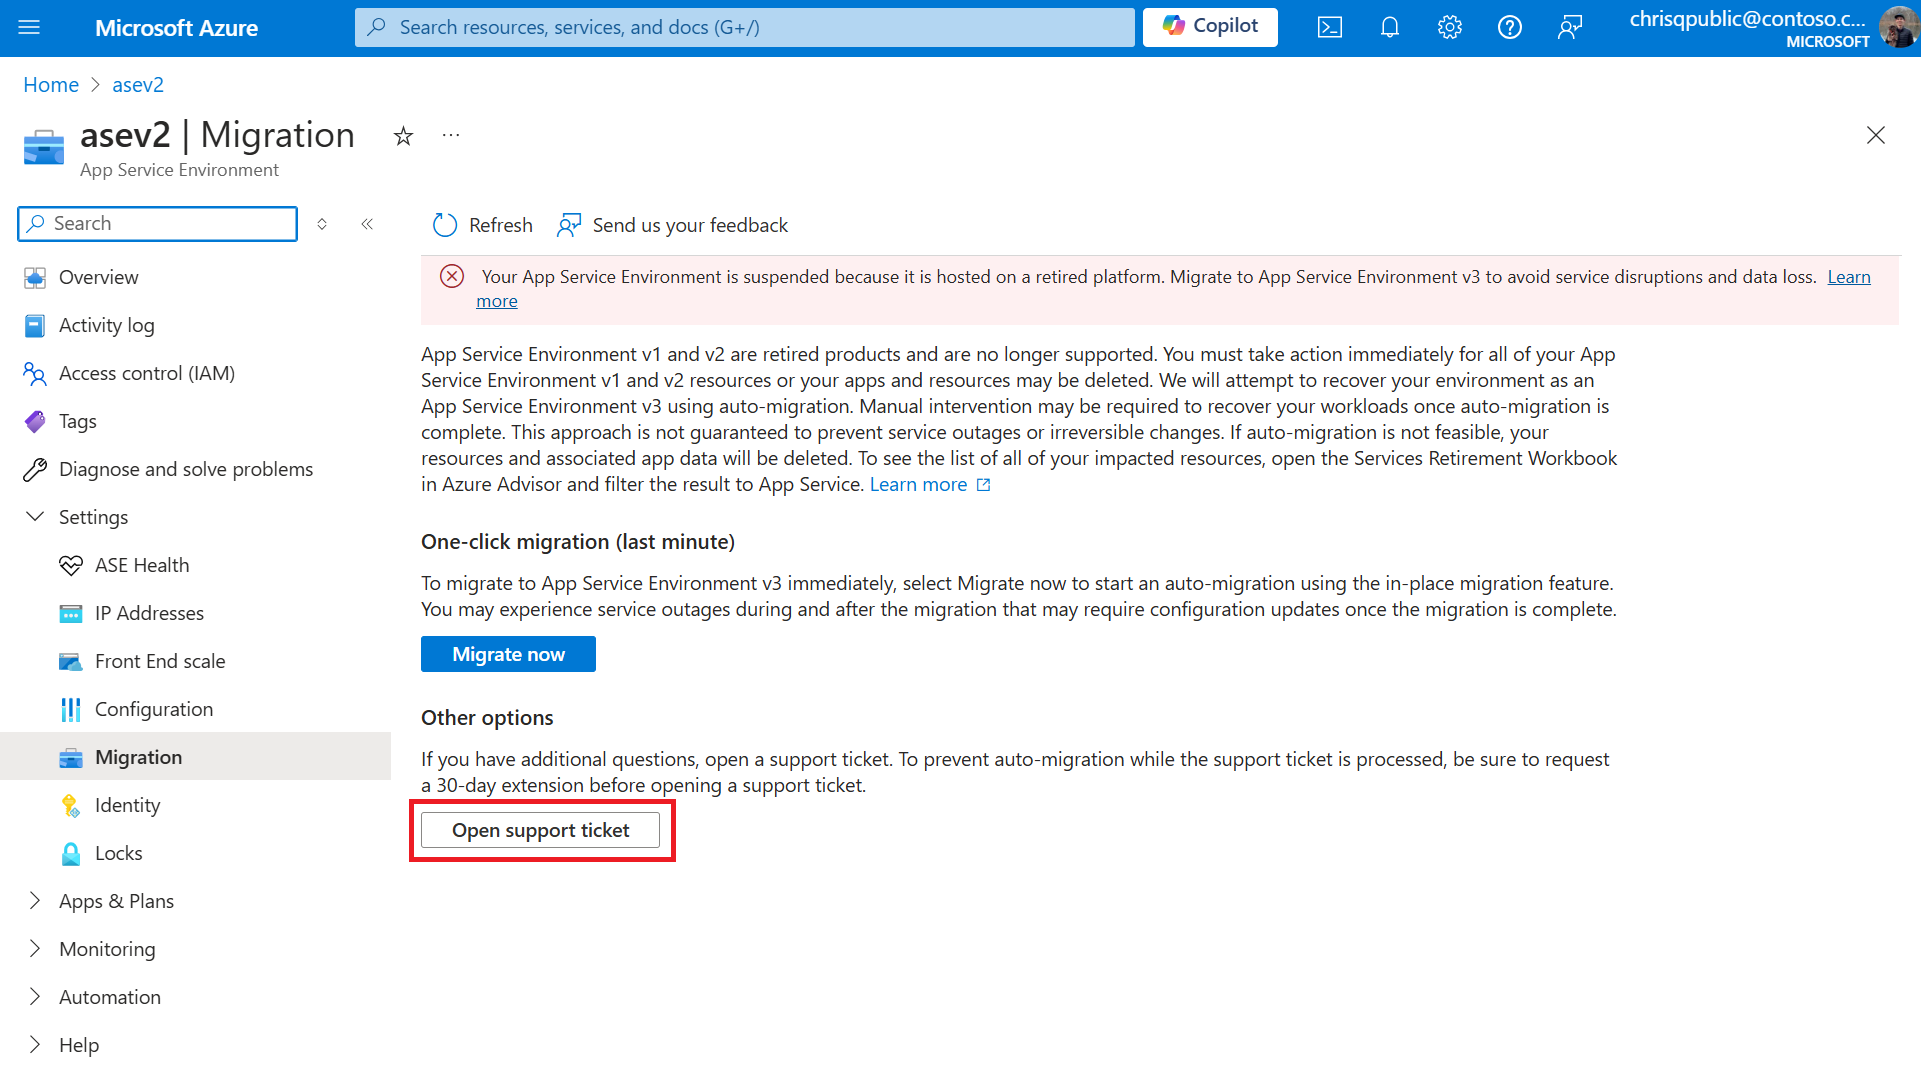Click the IP Addresses icon in sidebar
Image resolution: width=1921 pixels, height=1091 pixels.
(71, 612)
